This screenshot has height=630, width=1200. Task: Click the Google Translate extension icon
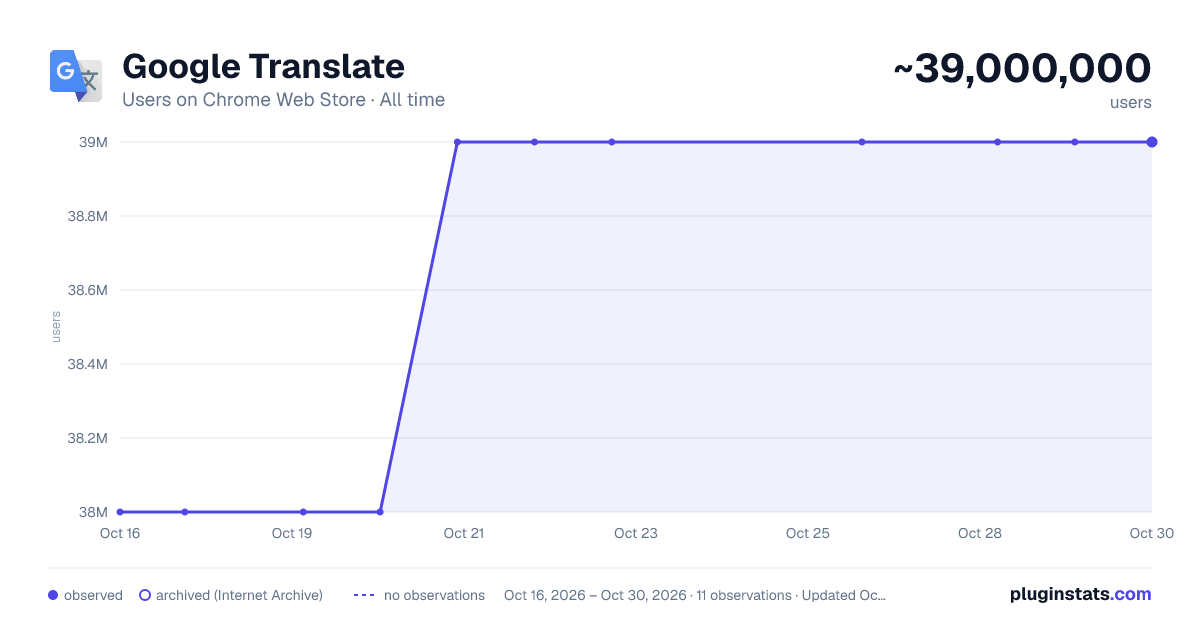76,76
